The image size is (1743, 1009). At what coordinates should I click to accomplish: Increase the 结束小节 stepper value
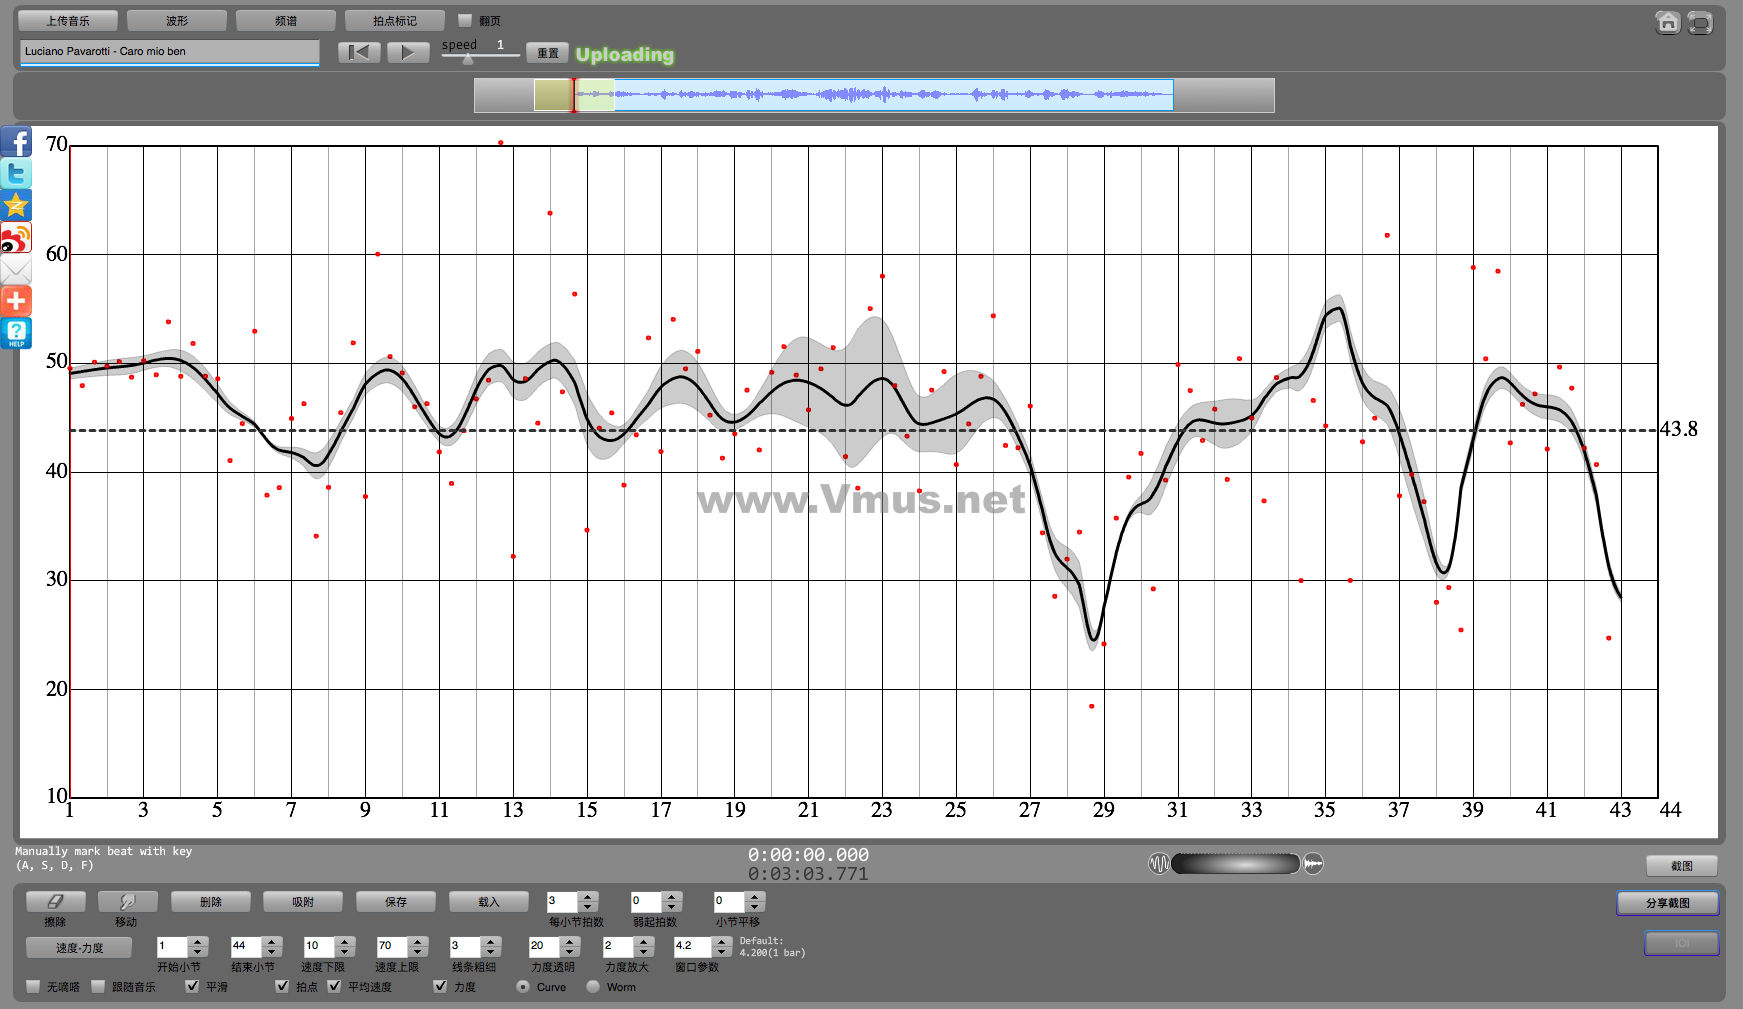tap(271, 941)
